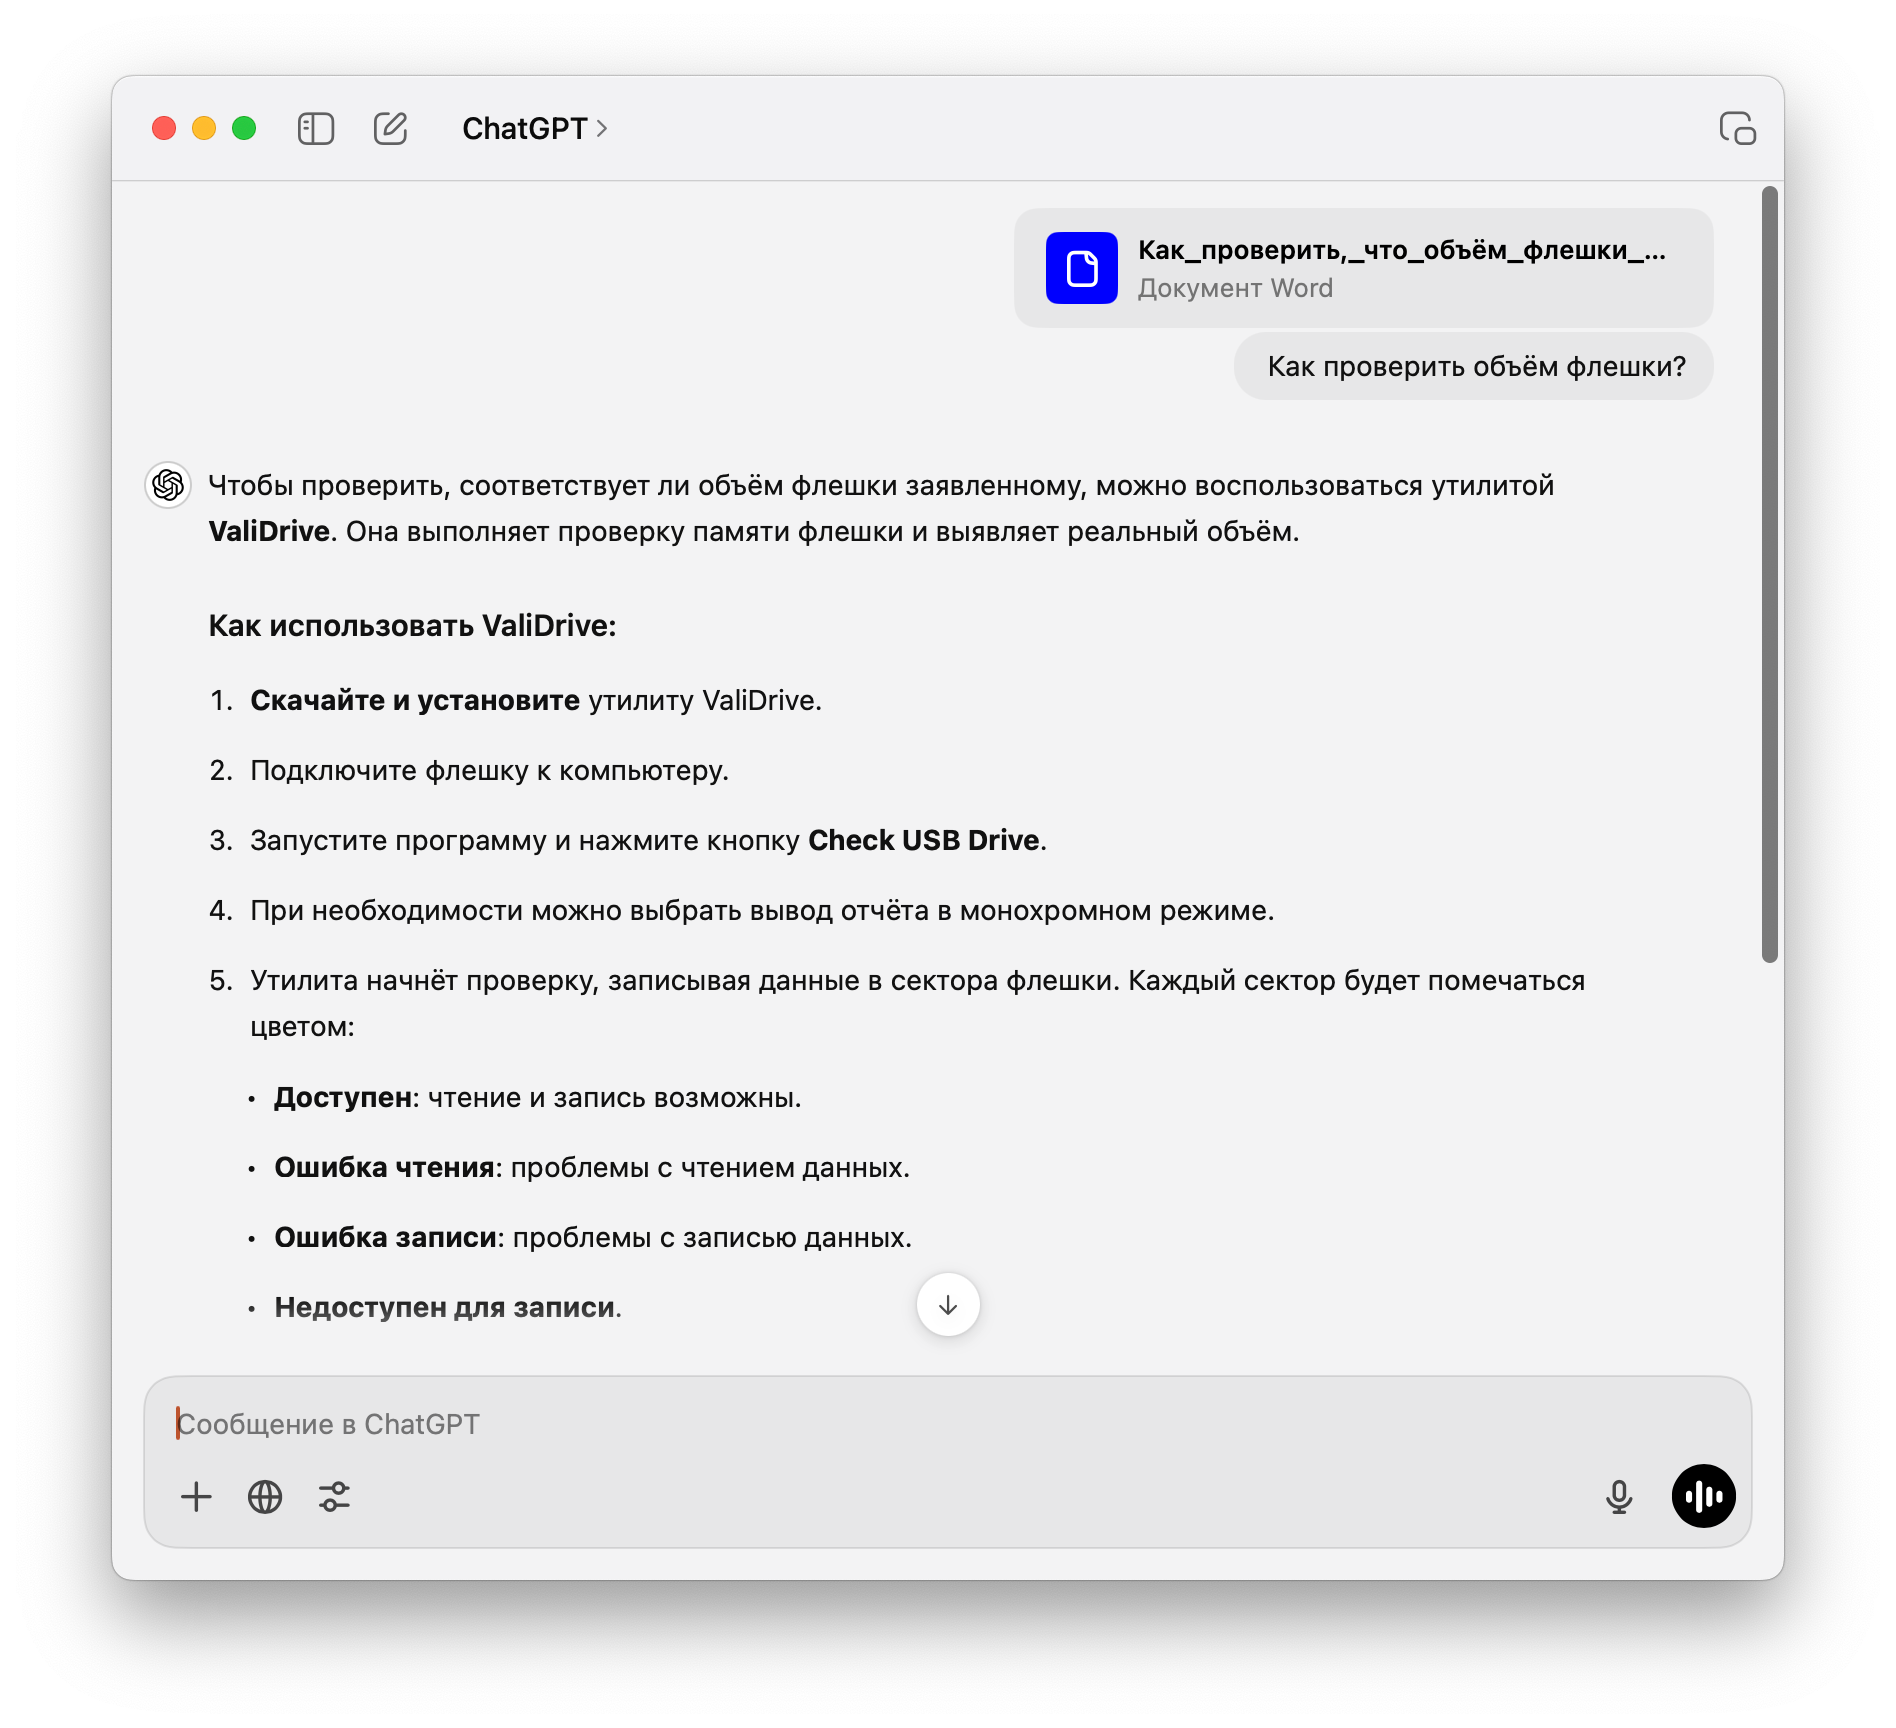This screenshot has width=1896, height=1728.
Task: Open the ChatGPT model selector chevron
Action: 602,129
